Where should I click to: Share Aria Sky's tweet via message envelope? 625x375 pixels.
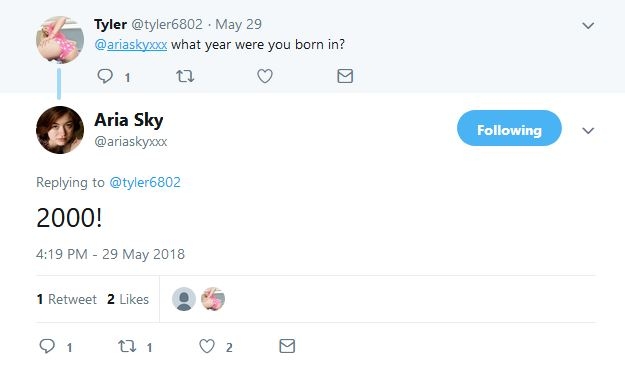[287, 346]
